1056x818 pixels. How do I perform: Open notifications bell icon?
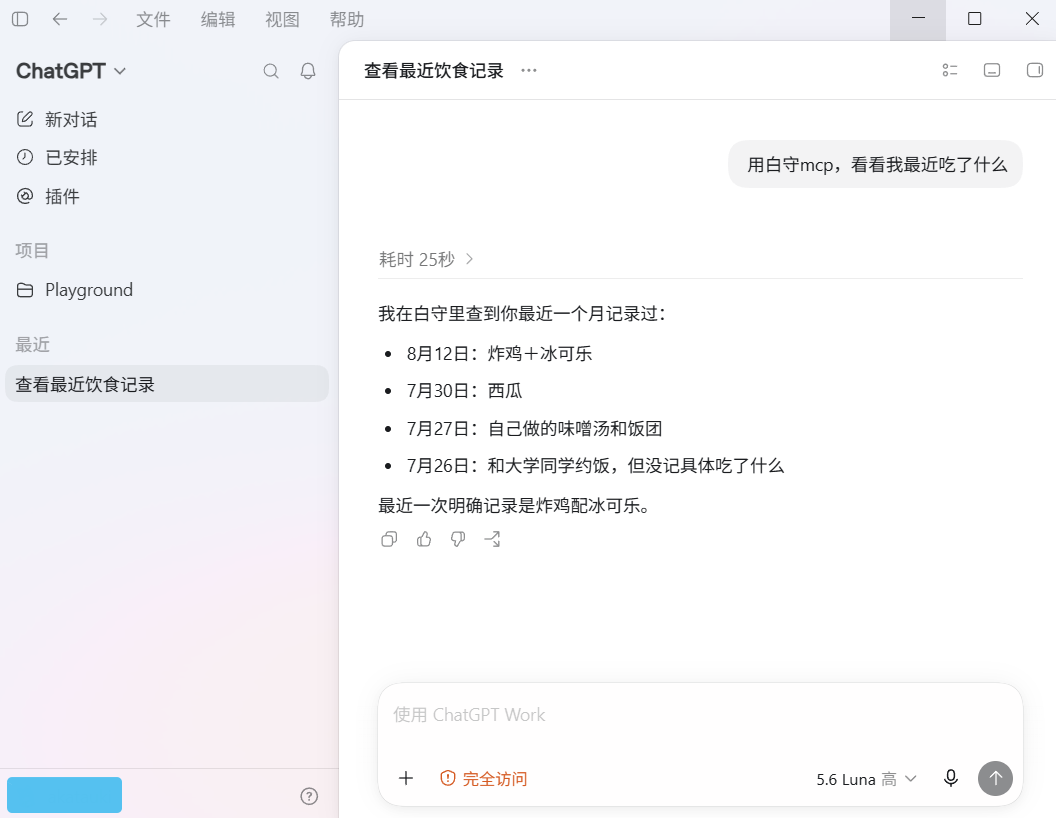308,71
